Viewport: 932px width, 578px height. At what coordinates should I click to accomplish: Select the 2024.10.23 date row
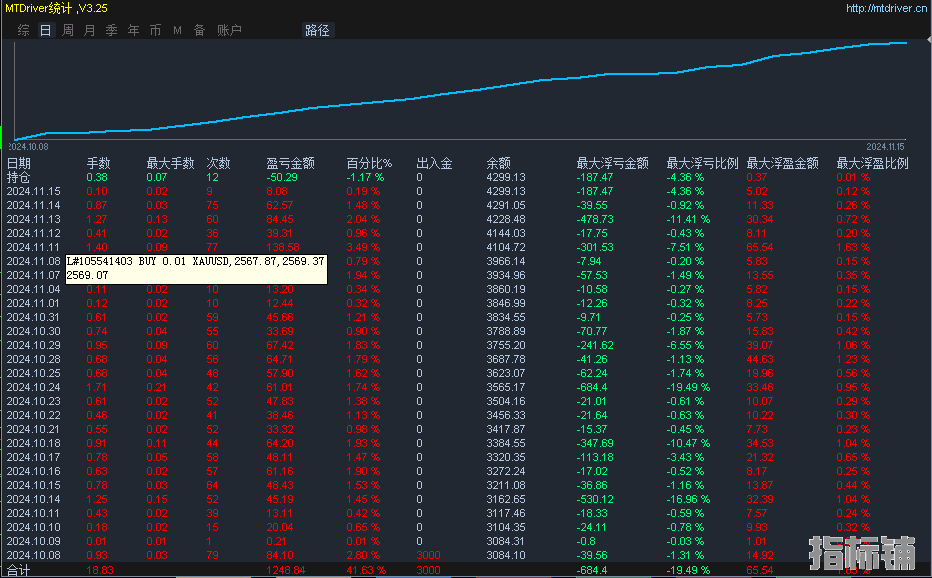33,401
